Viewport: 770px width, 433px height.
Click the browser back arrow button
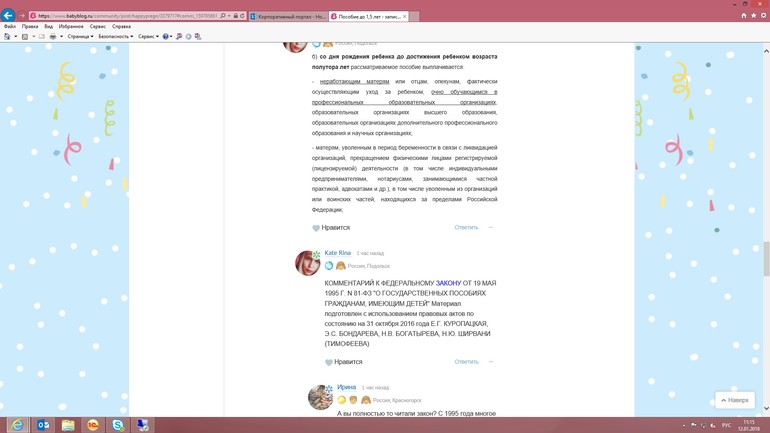coord(9,16)
